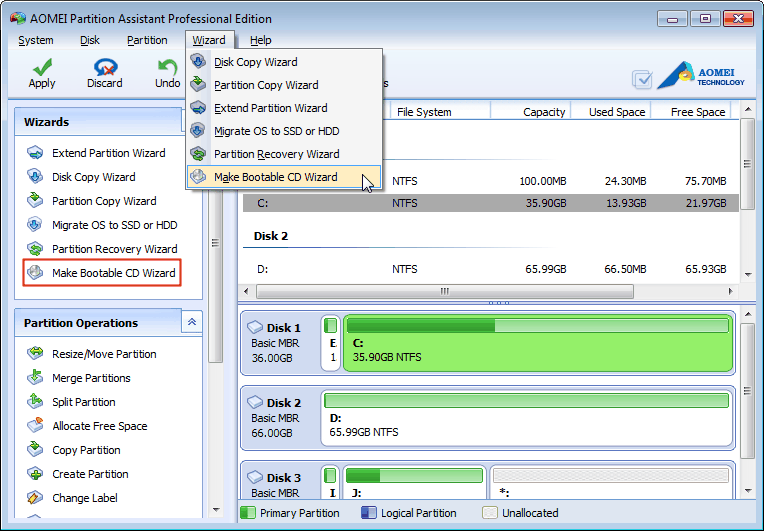Open Allocate Free Space operation
This screenshot has width=764, height=531.
point(100,426)
